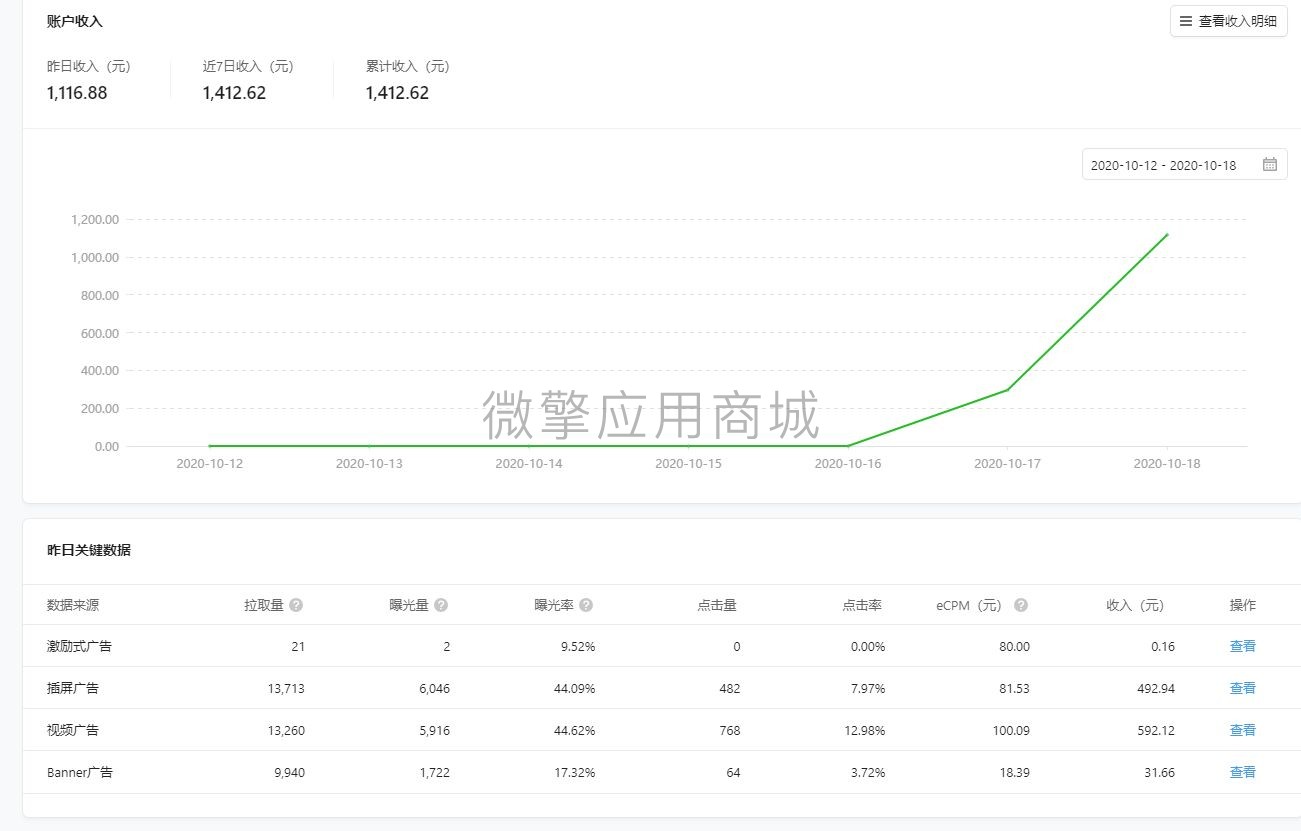The height and width of the screenshot is (831, 1301).
Task: Click 查看 link for 插屏广告 row
Action: 1242,688
